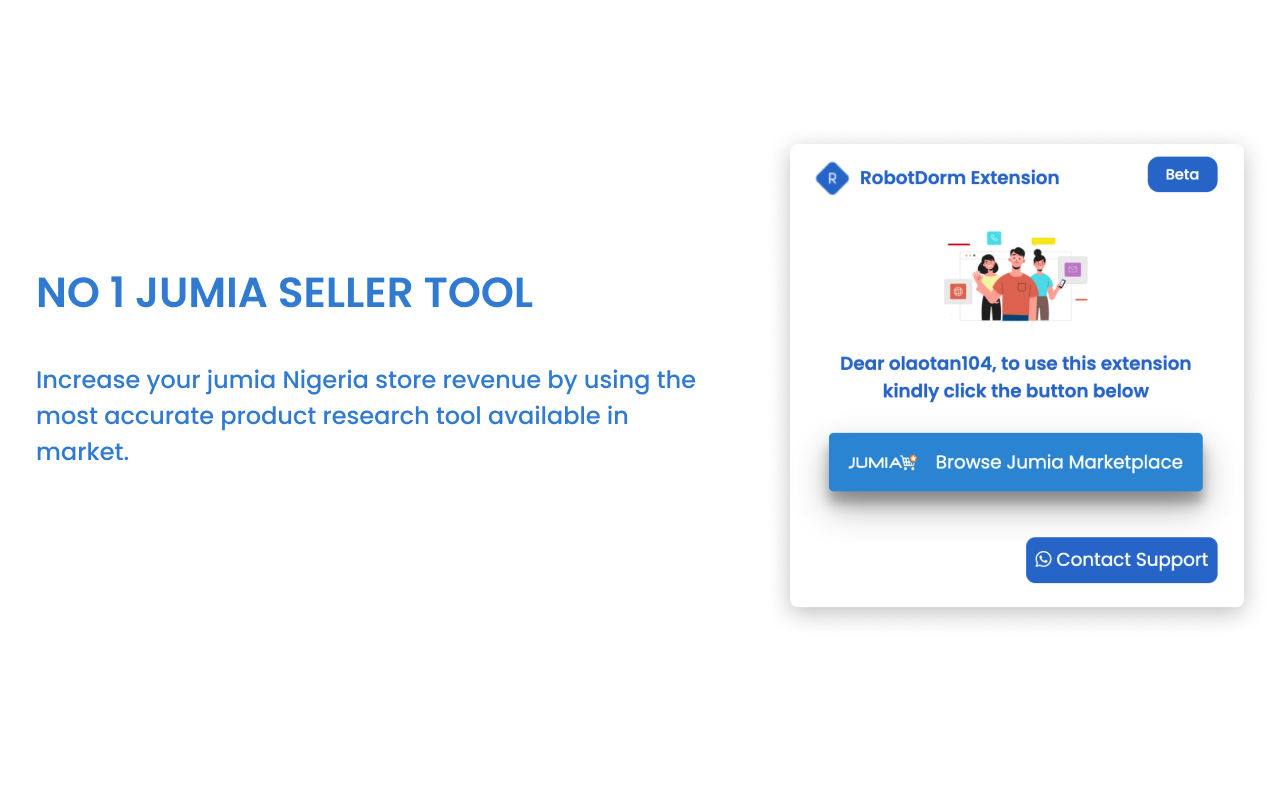Viewport: 1280px width, 800px height.
Task: Select the NO 1 JUMIA SELLER TOOL heading
Action: coord(284,293)
